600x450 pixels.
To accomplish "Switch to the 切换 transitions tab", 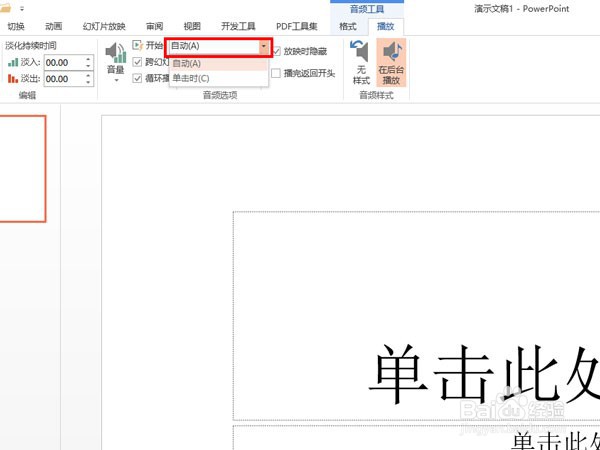I will 16,26.
